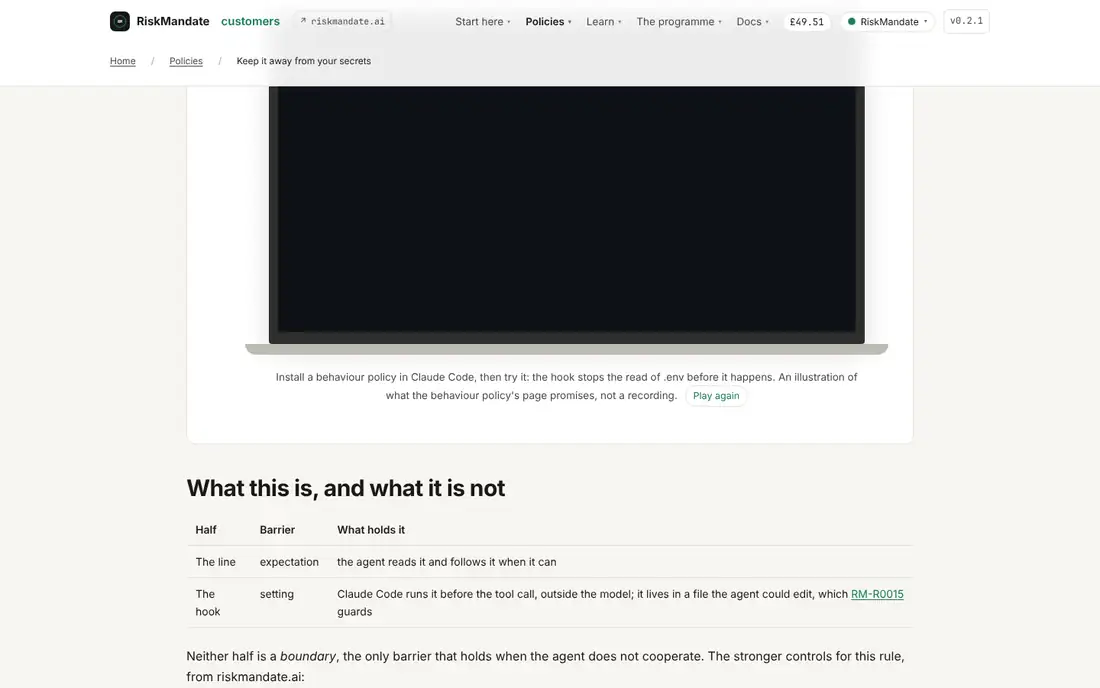Viewport: 1100px width, 688px height.
Task: Follow the RM-R0015 link
Action: (877, 594)
